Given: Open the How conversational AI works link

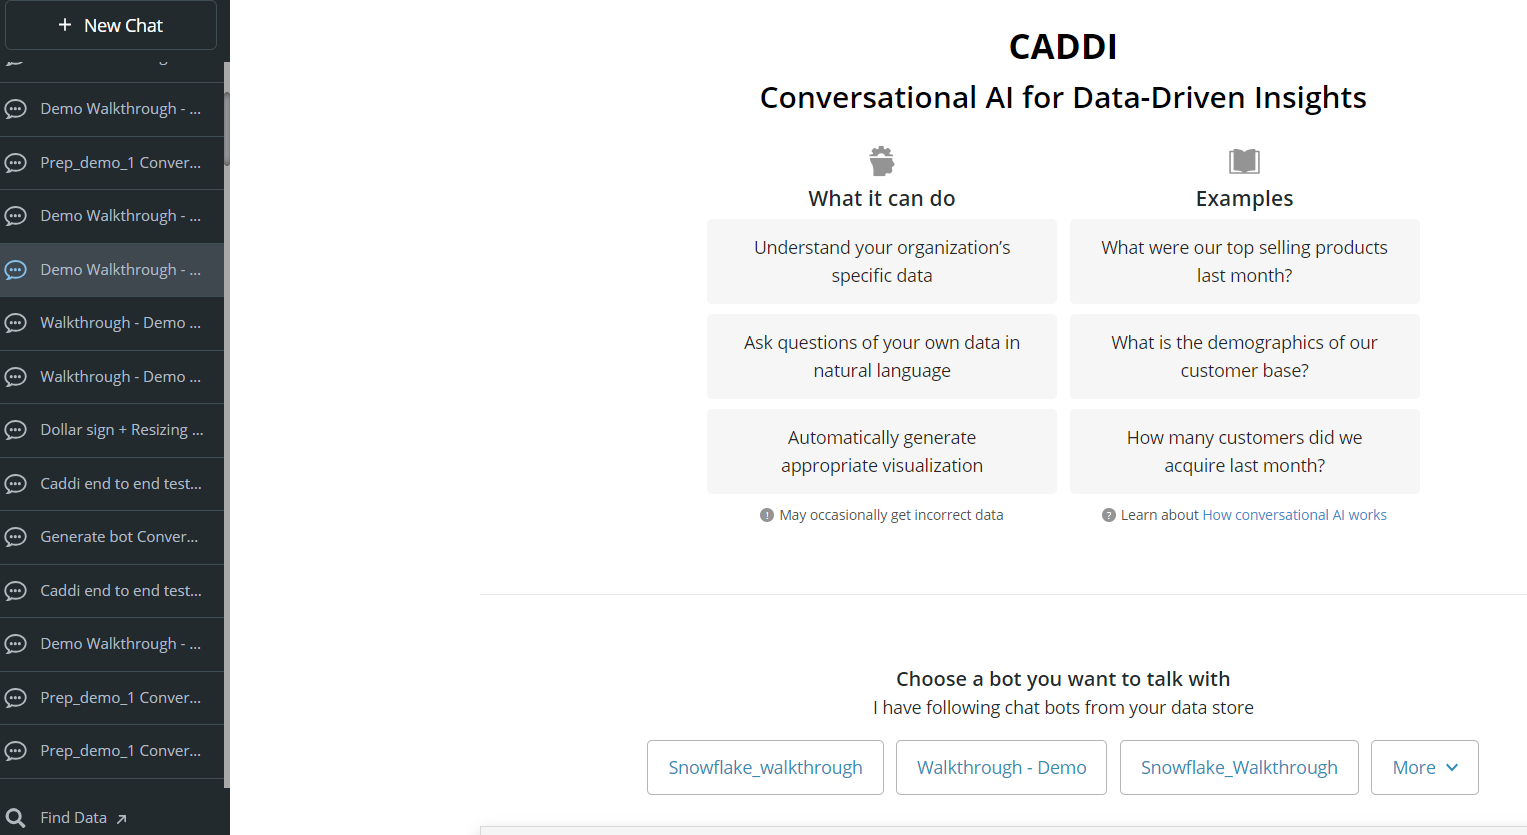Looking at the screenshot, I should pyautogui.click(x=1294, y=515).
